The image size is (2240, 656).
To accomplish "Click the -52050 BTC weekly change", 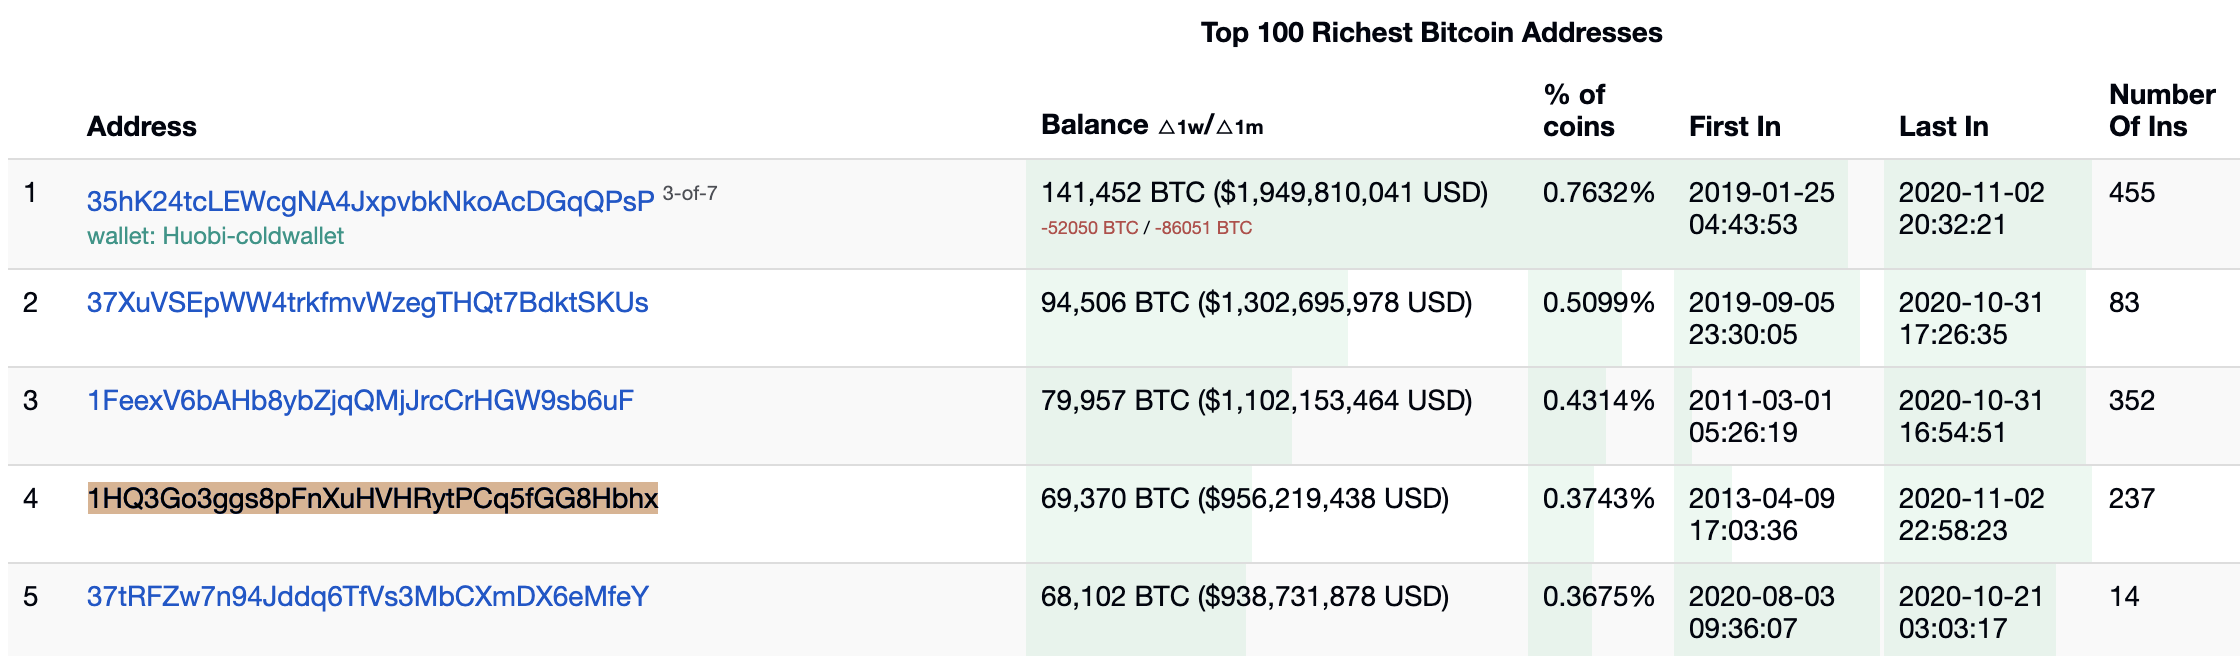I will tap(1089, 228).
